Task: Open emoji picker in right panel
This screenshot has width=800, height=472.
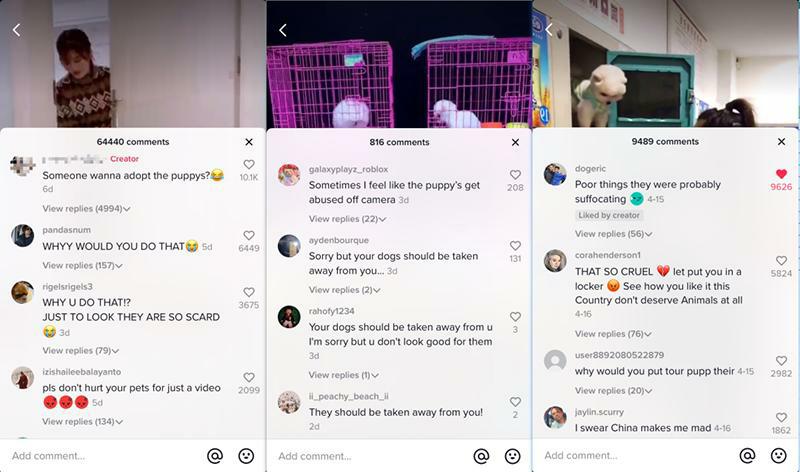Action: tap(779, 455)
